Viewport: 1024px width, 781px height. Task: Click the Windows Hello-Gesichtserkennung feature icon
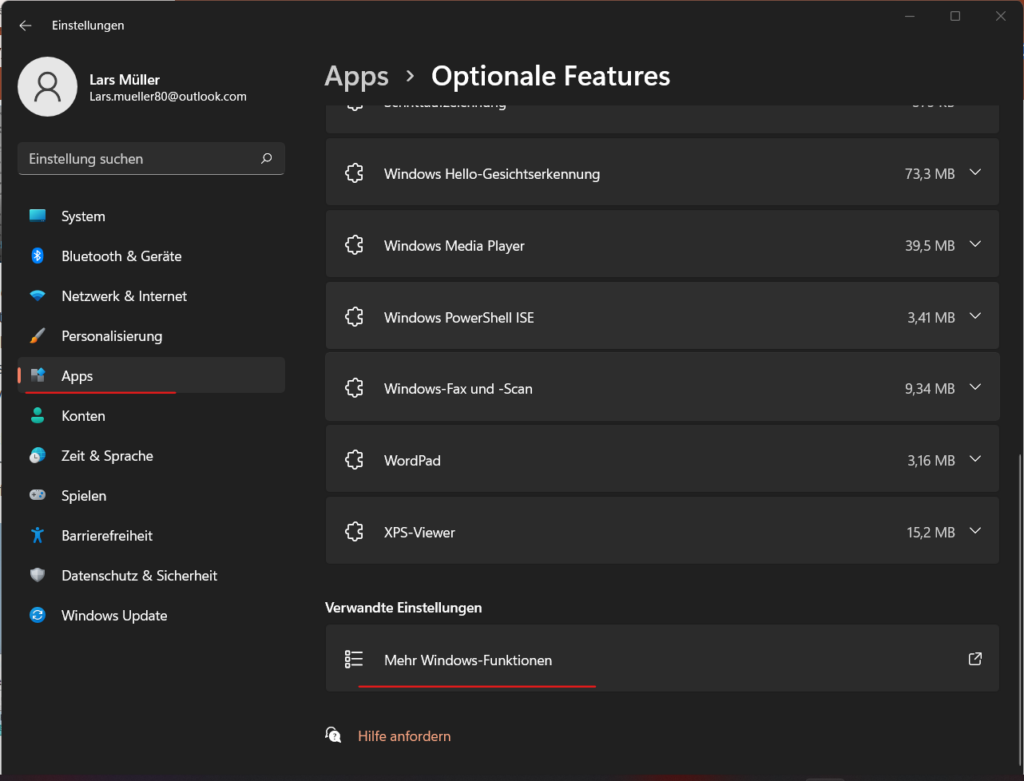(x=354, y=173)
